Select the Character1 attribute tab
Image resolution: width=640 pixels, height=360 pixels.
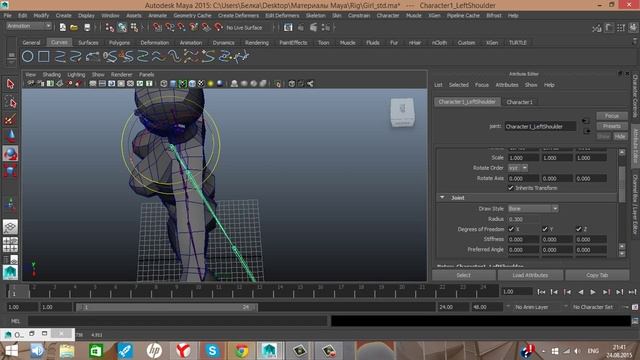click(x=519, y=102)
